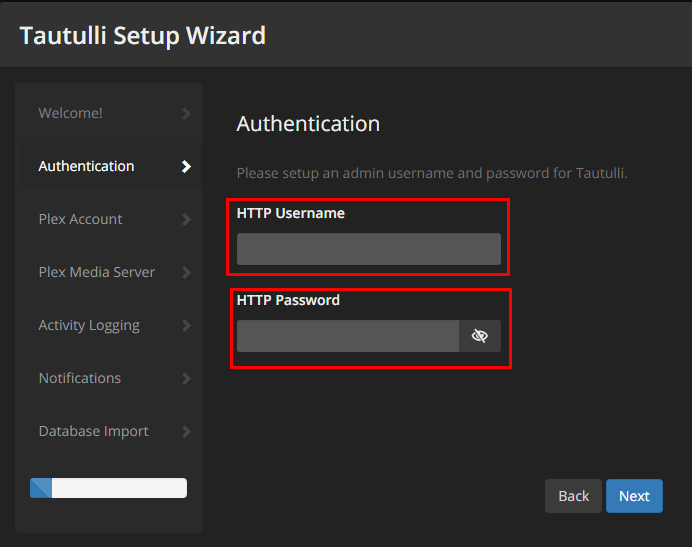Open the Welcome! wizard step
The image size is (692, 547).
109,113
